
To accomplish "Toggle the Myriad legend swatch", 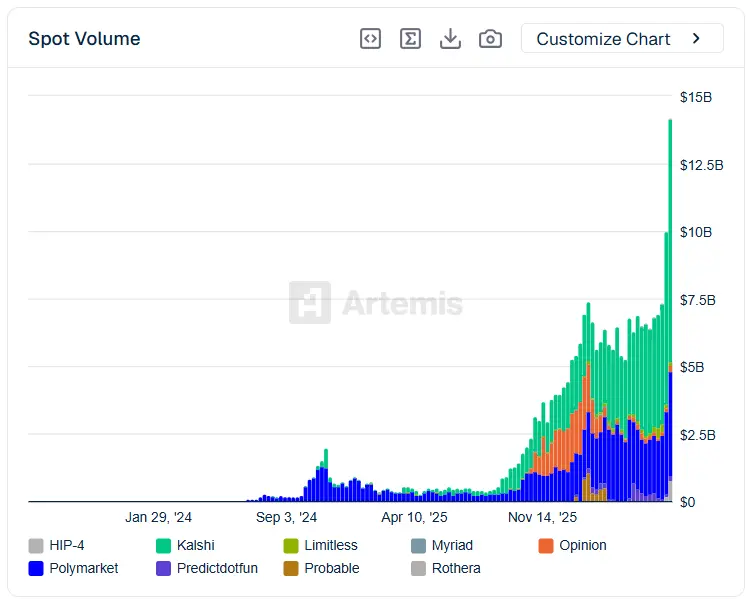I will coord(418,545).
